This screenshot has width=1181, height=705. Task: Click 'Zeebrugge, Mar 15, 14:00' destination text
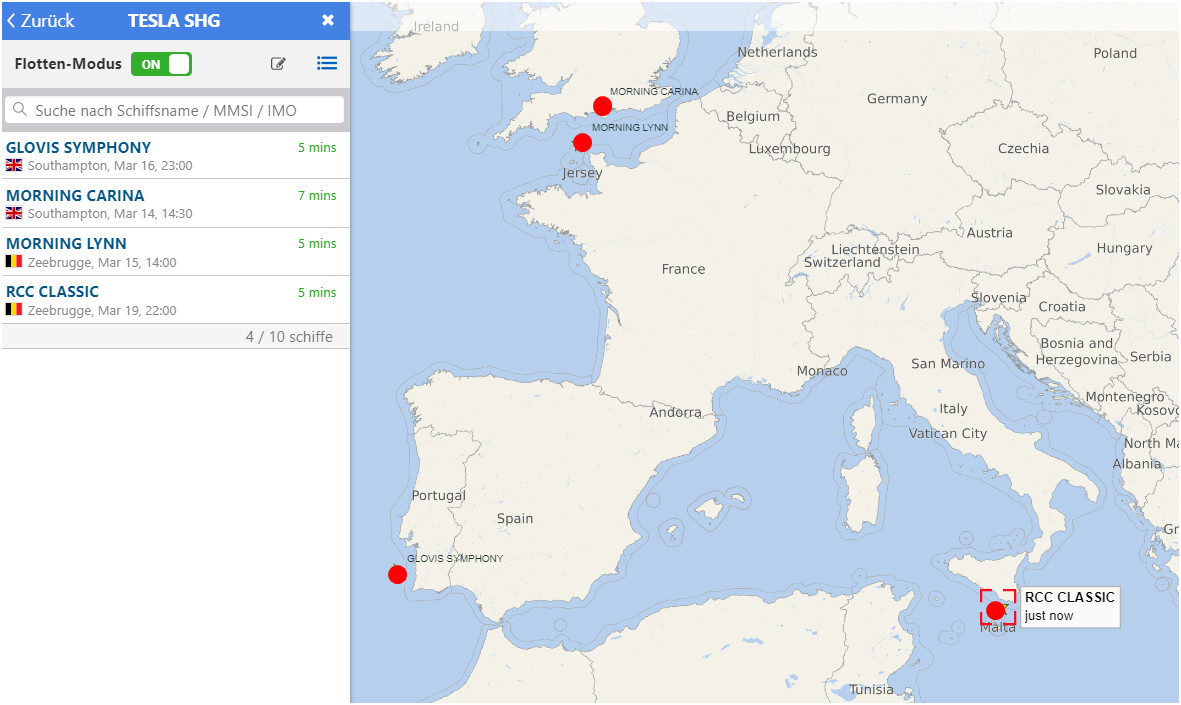(x=102, y=263)
